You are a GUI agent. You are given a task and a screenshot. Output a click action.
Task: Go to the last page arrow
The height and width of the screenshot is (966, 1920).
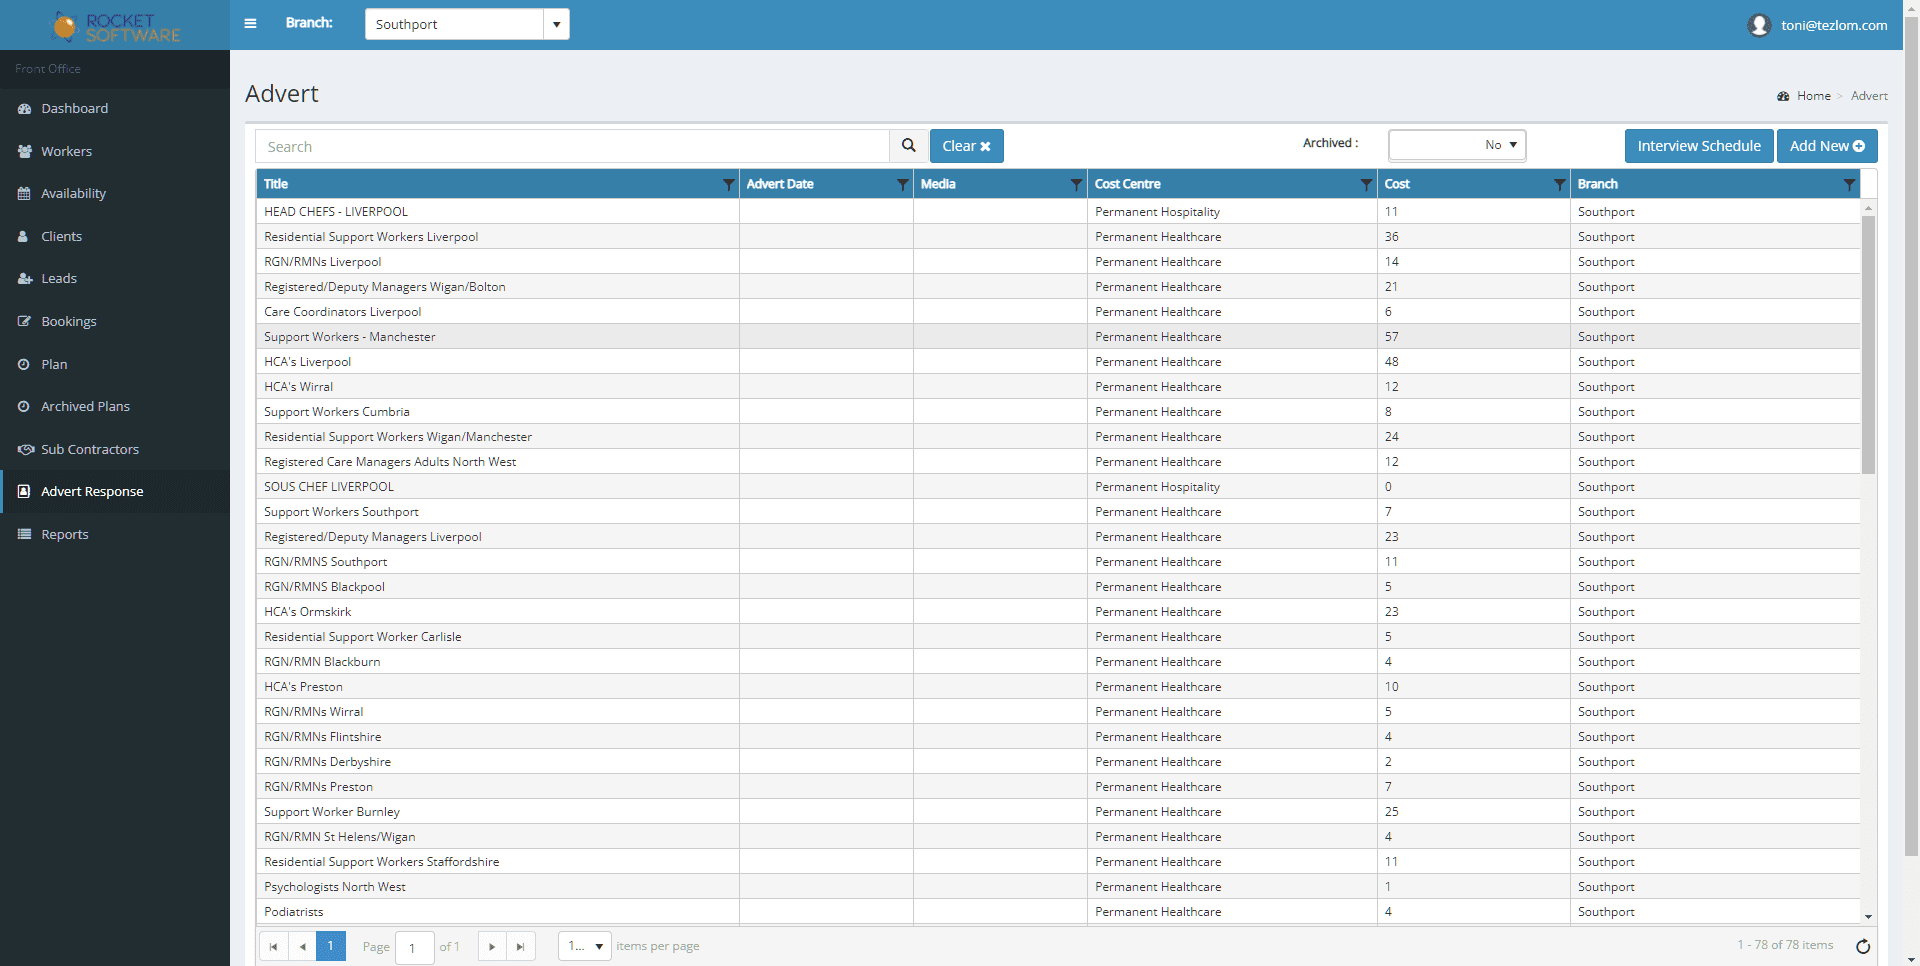click(x=520, y=946)
